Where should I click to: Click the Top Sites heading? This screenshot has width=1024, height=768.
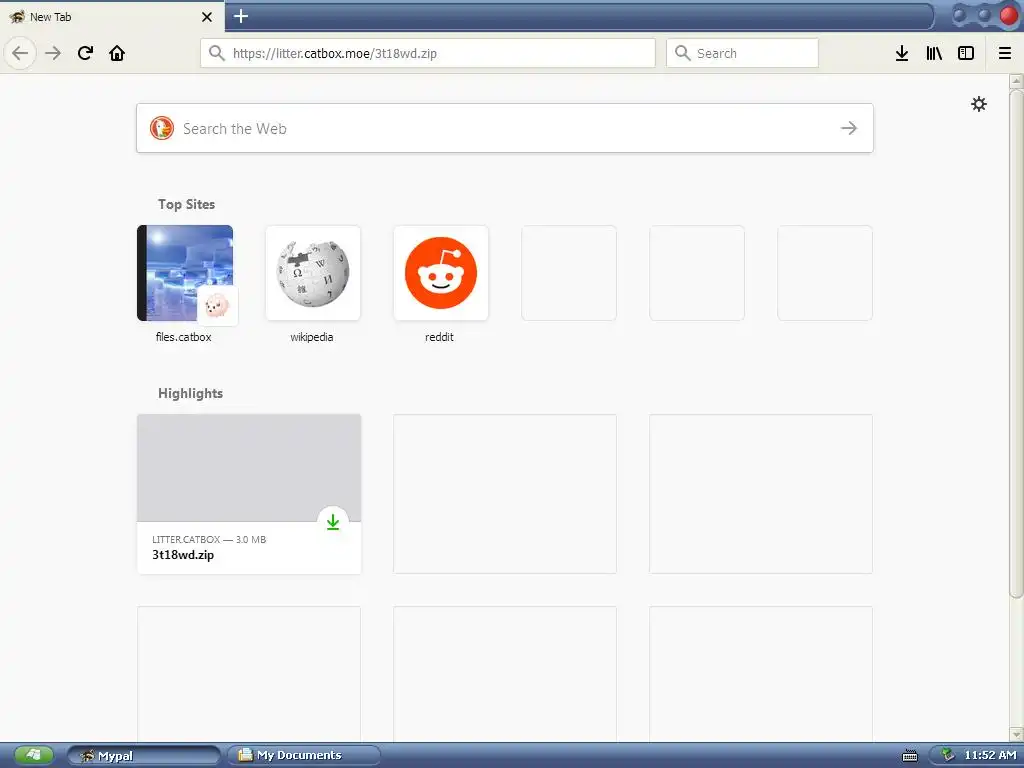[x=186, y=204]
